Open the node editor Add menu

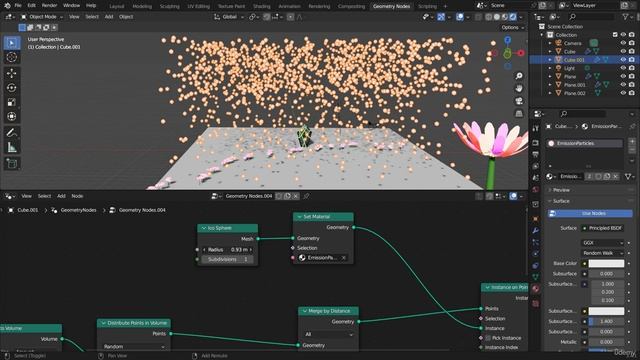[x=61, y=196]
